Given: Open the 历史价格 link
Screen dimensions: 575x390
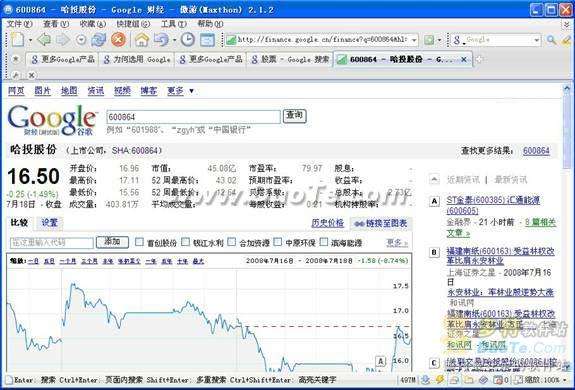Looking at the screenshot, I should click(x=327, y=223).
